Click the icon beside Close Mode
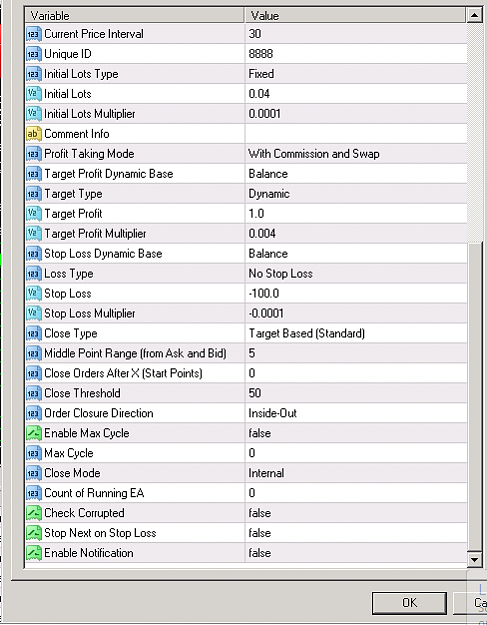Viewport: 487px width, 625px height. 34,473
